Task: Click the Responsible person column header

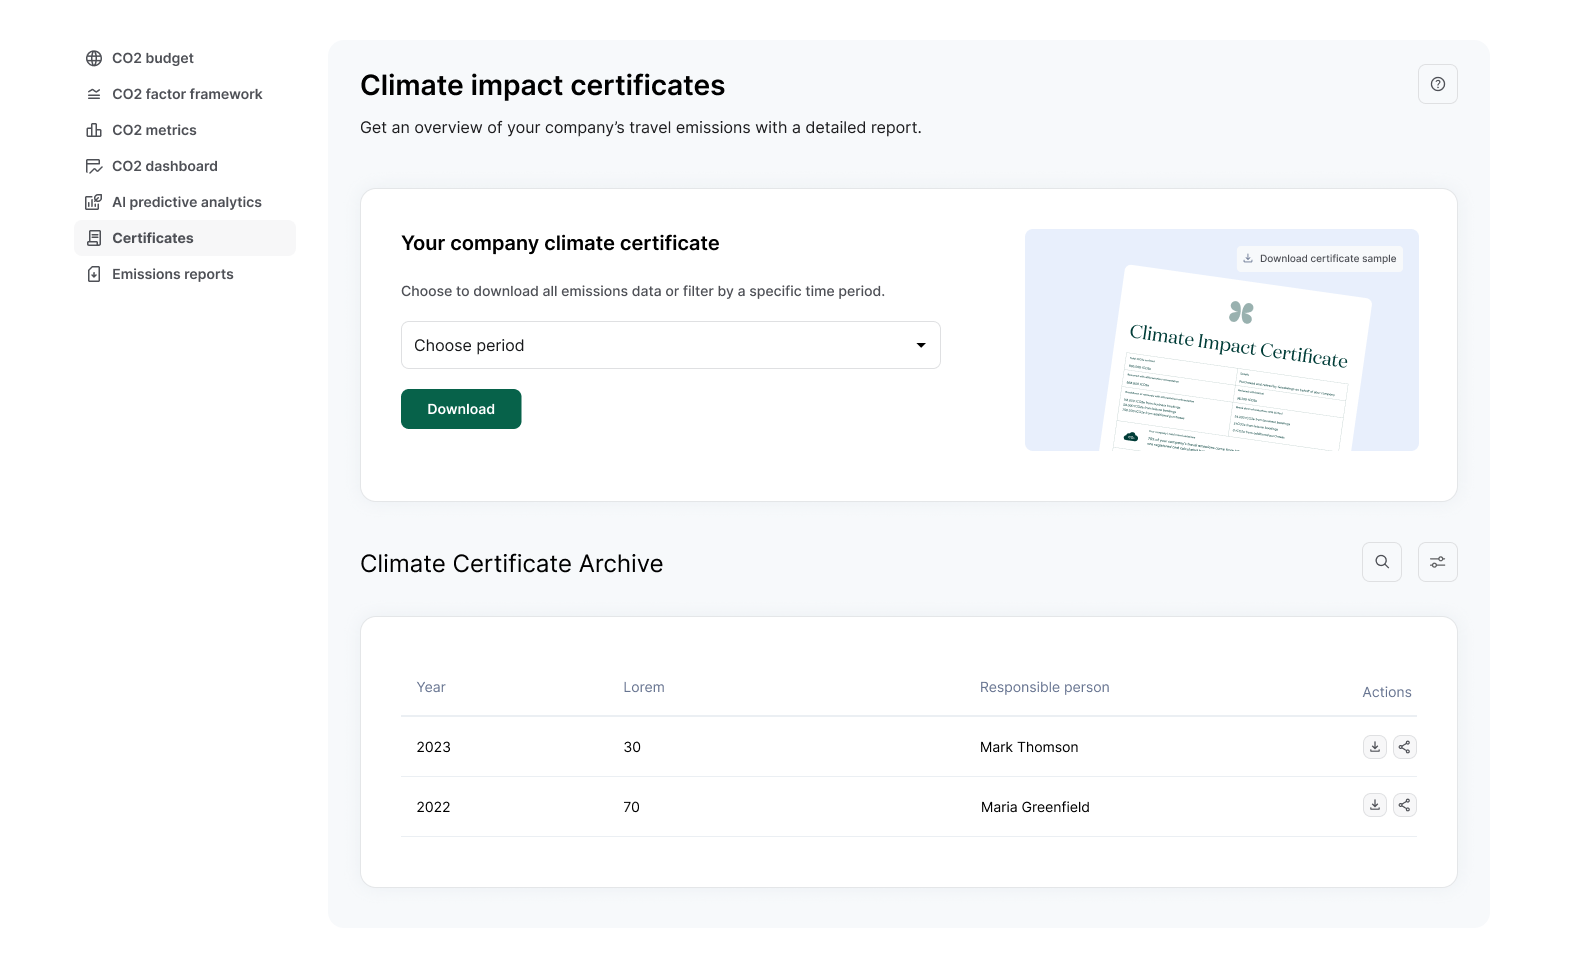Action: (x=1044, y=687)
